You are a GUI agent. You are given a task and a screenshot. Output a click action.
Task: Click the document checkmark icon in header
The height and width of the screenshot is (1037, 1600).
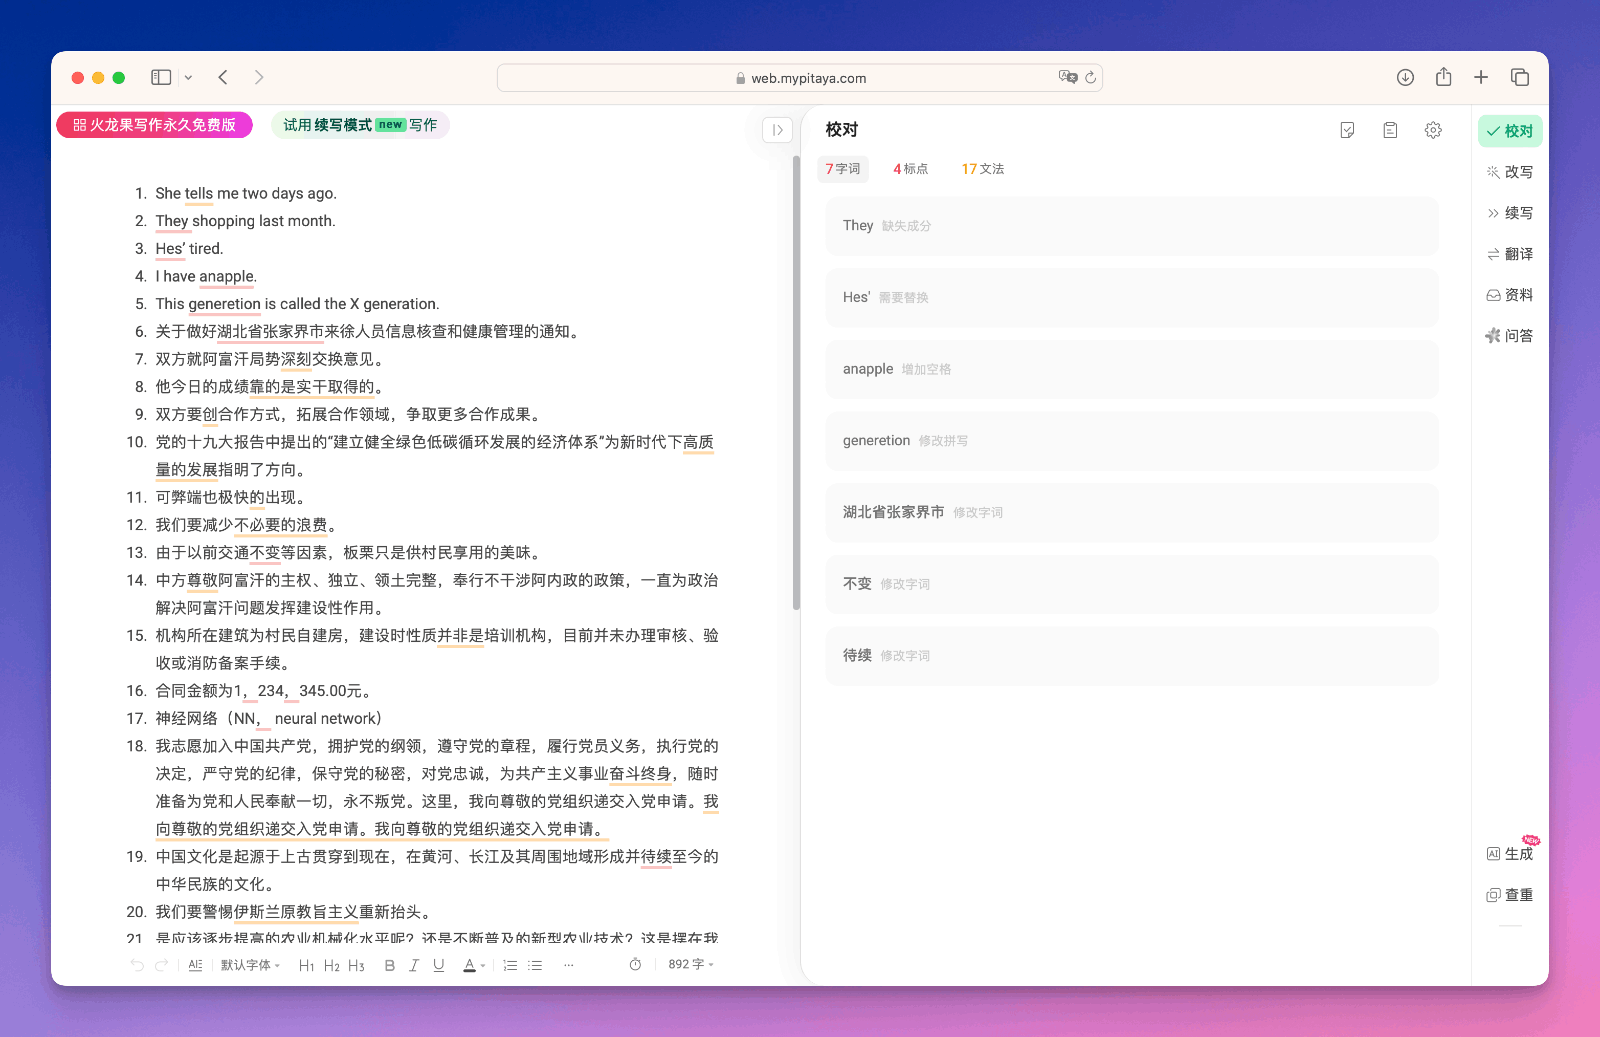1347,130
